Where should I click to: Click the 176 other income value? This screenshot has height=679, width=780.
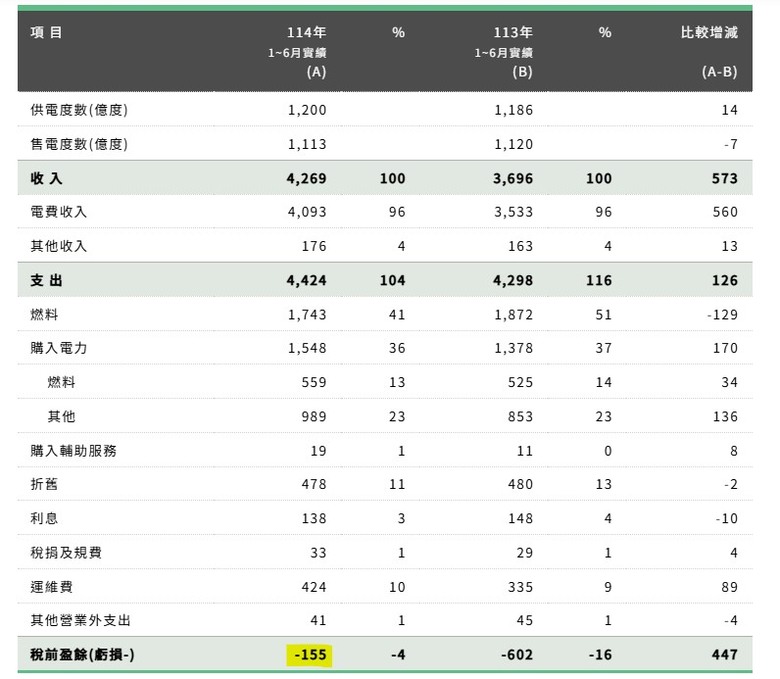314,246
